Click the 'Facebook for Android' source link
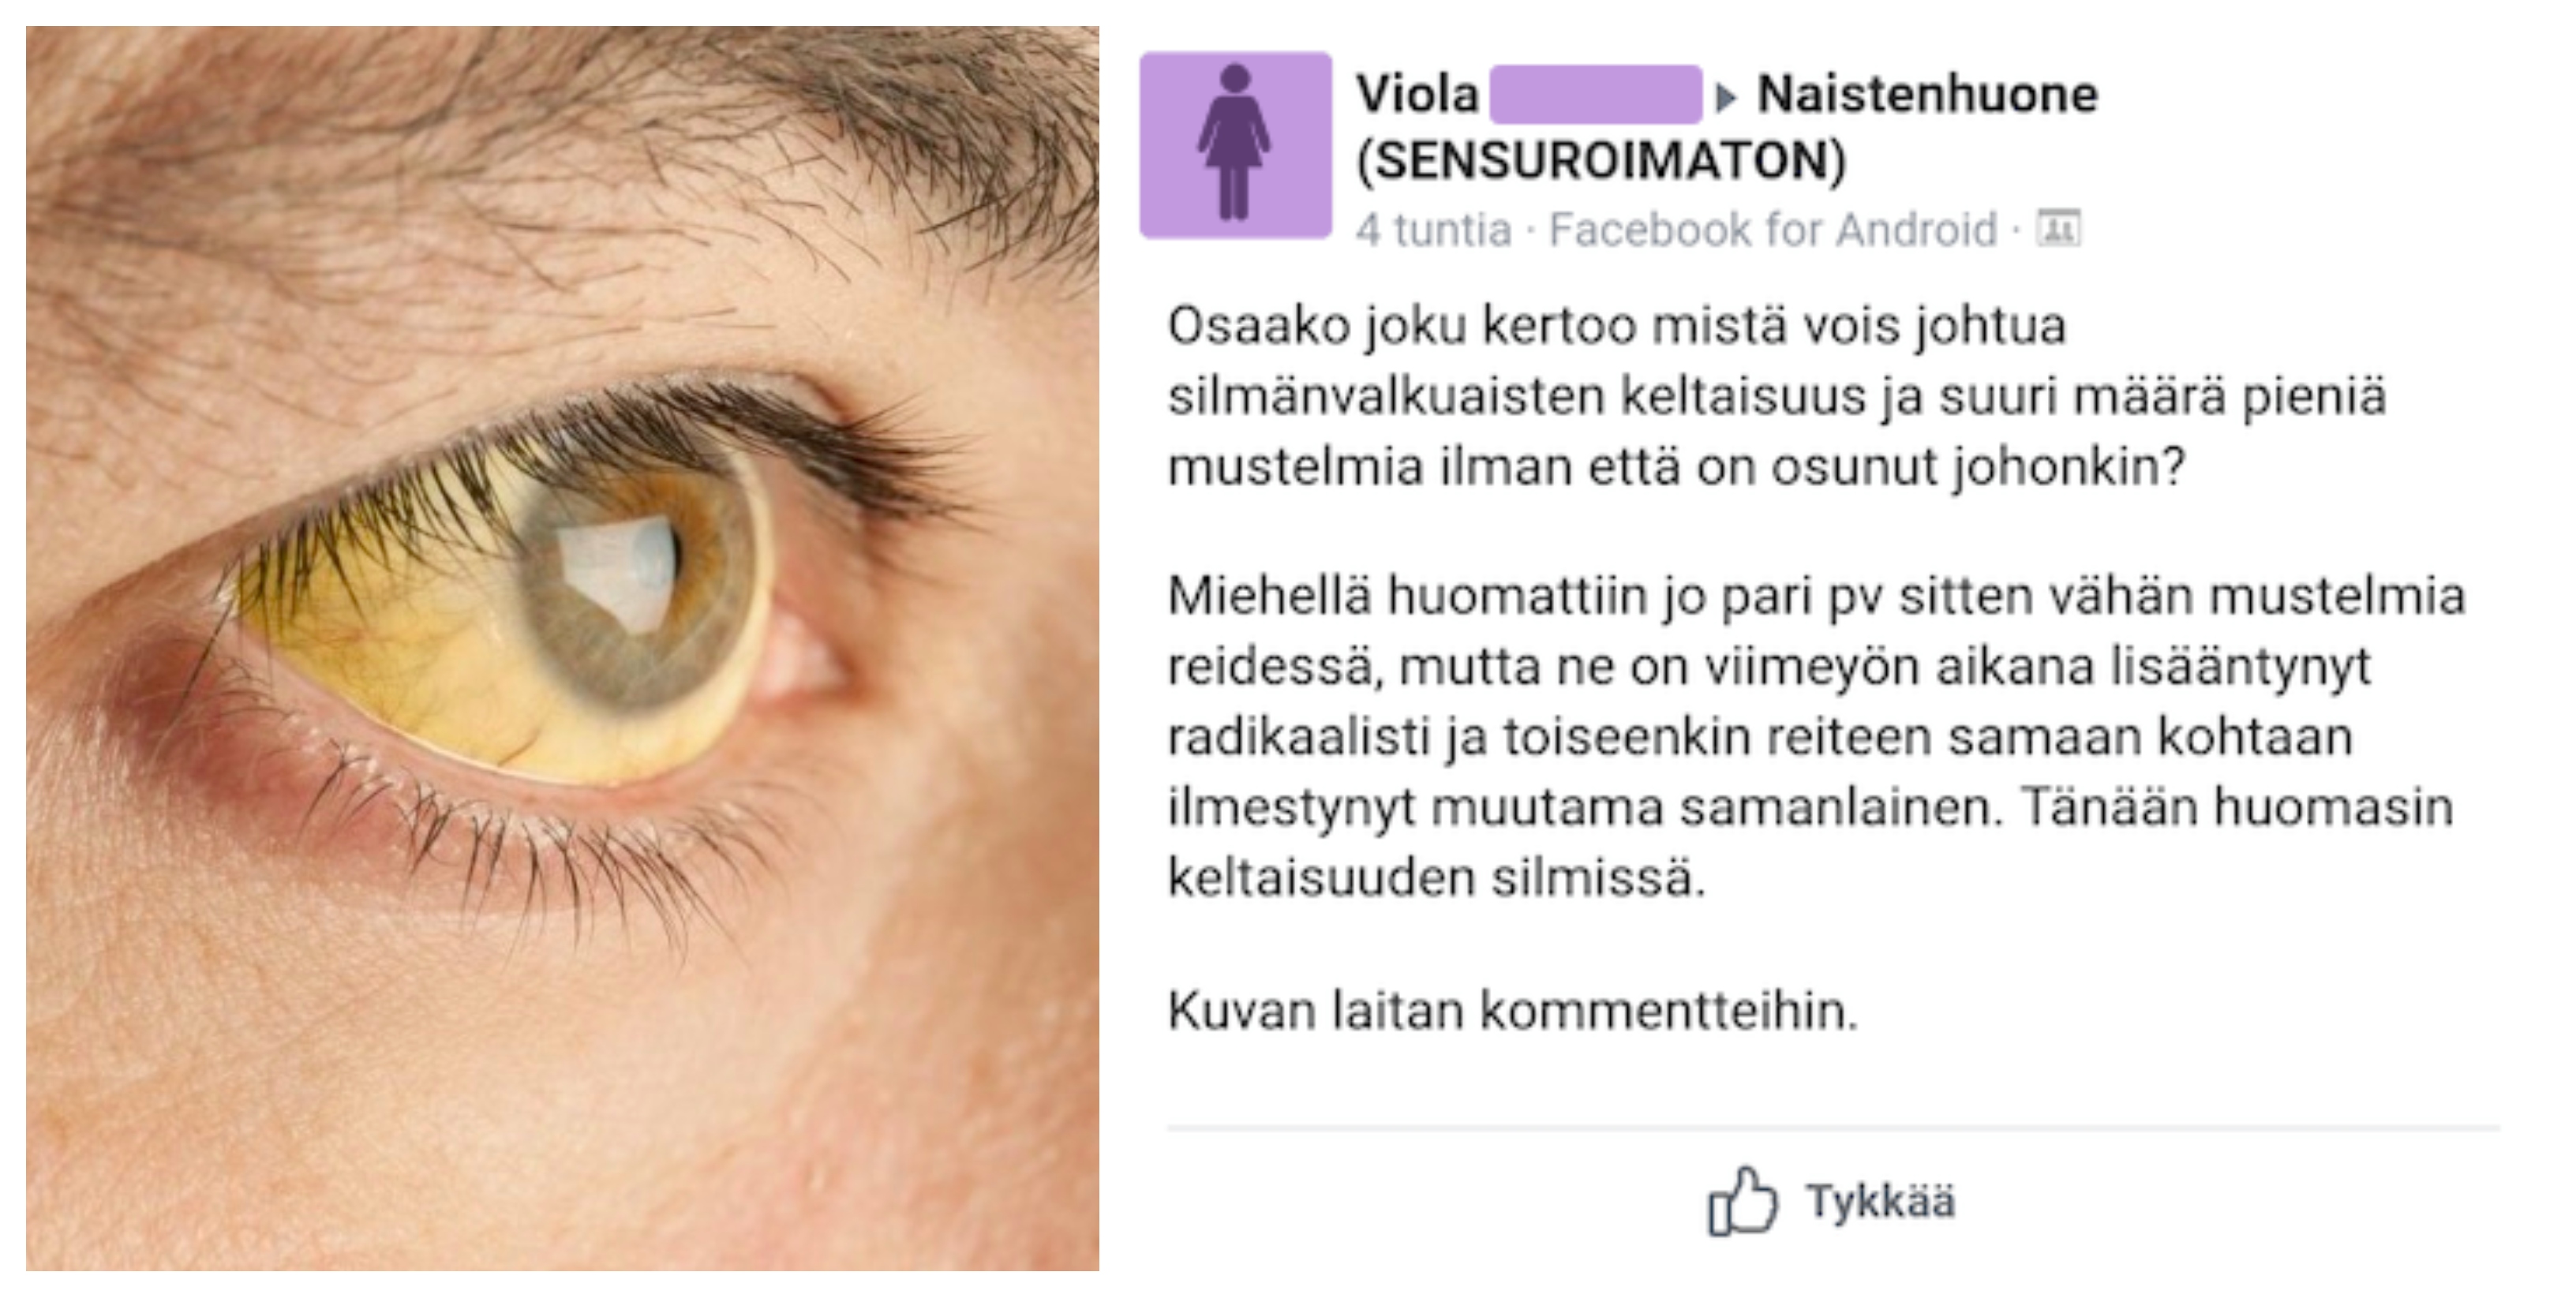The height and width of the screenshot is (1298, 2576). click(1772, 230)
